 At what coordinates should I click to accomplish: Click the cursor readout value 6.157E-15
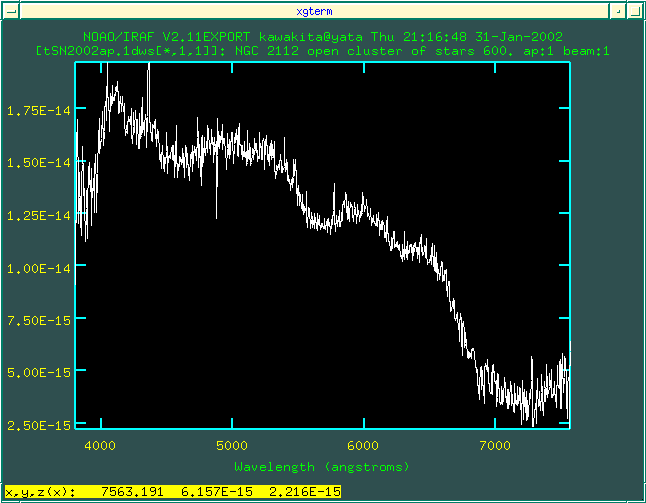(x=217, y=491)
